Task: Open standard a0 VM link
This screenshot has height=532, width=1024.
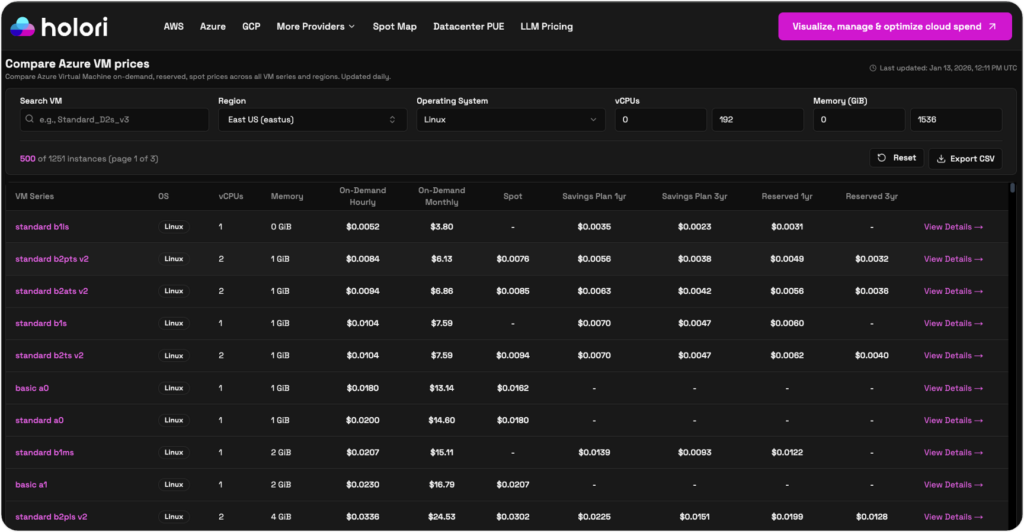Action: [39, 420]
